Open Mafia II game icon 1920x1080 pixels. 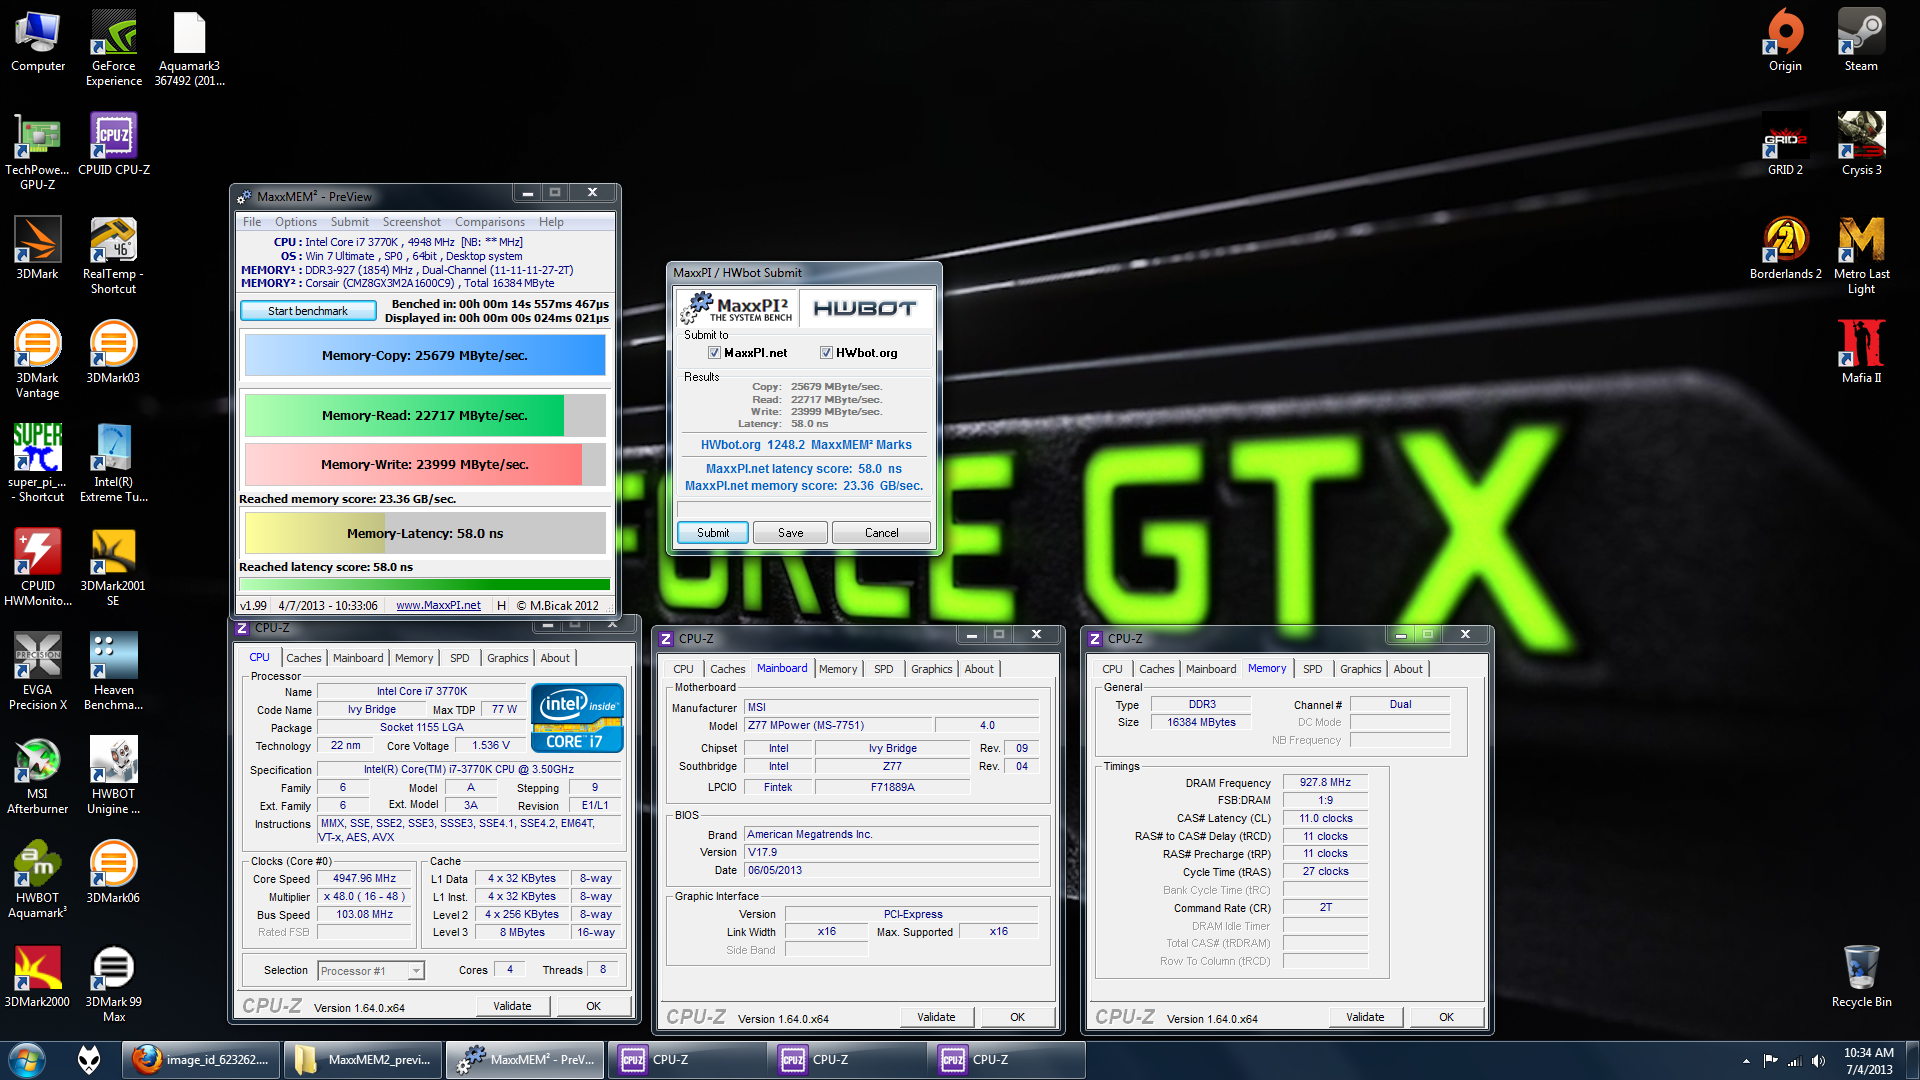tap(1861, 352)
